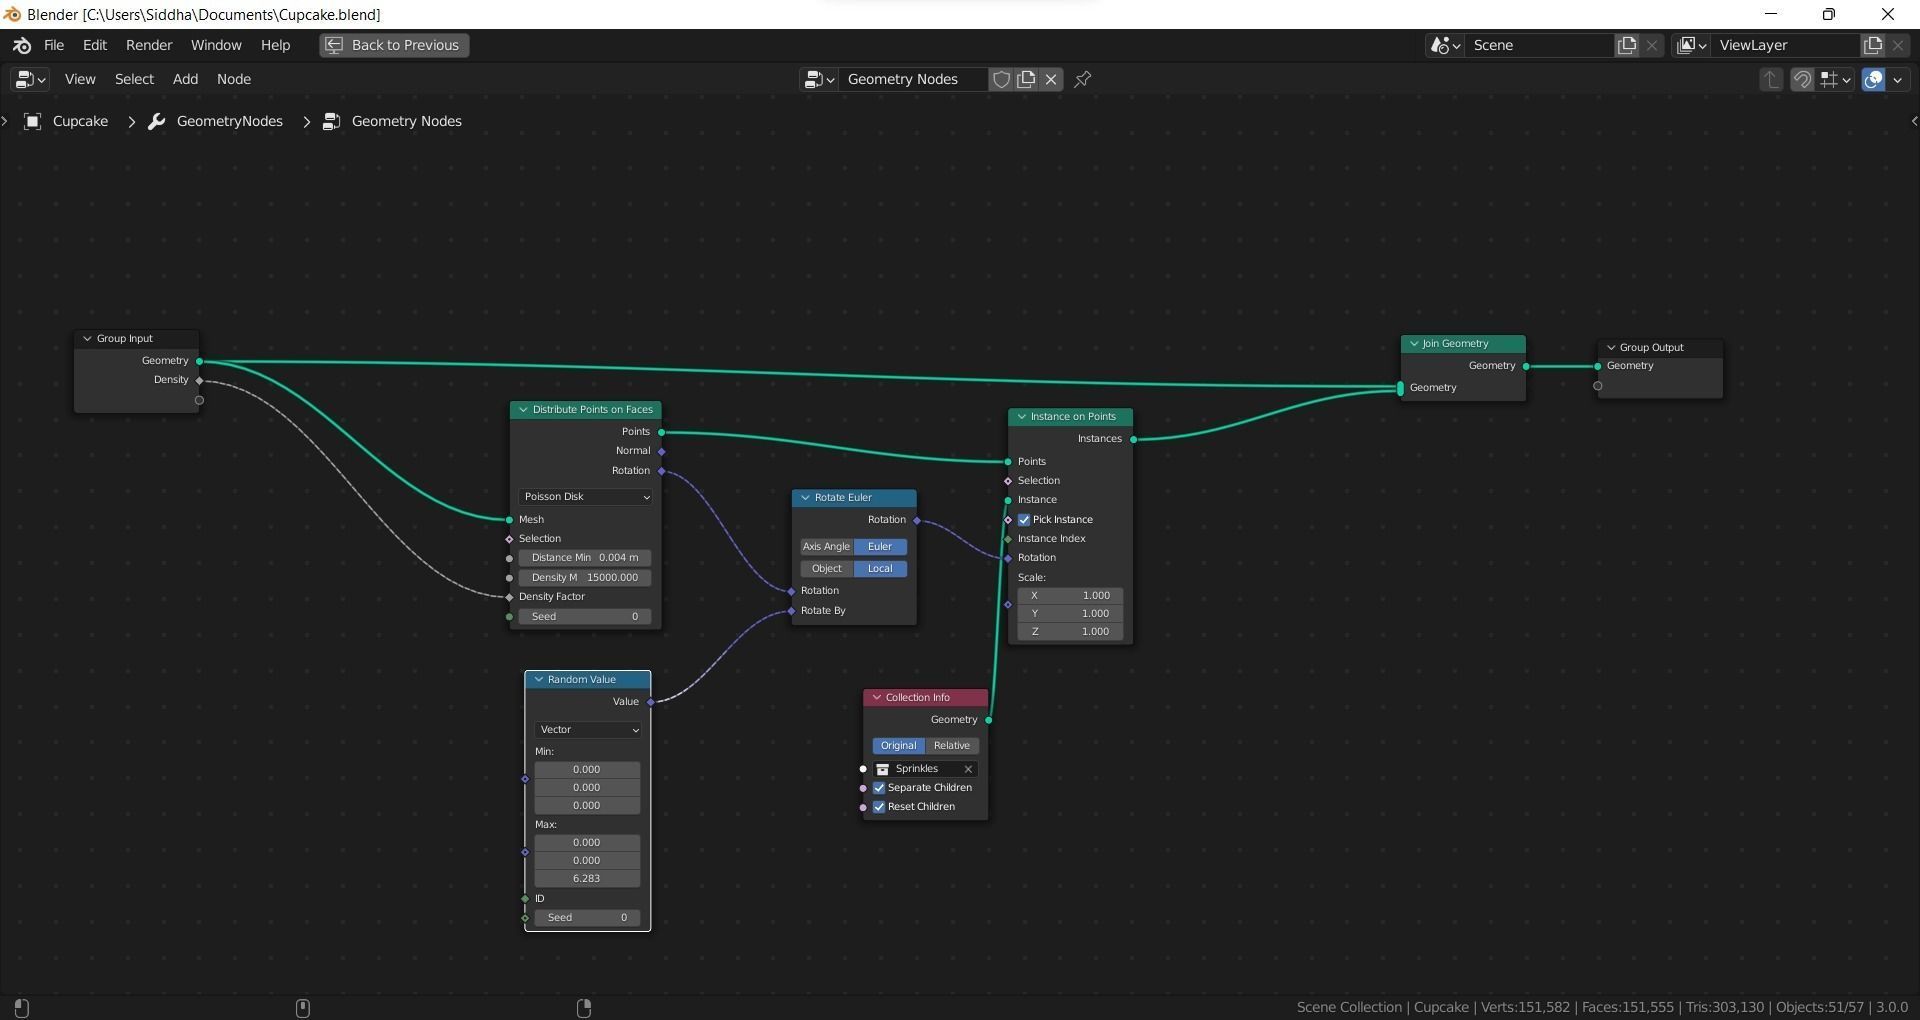
Task: Open the Window menu
Action: [216, 45]
